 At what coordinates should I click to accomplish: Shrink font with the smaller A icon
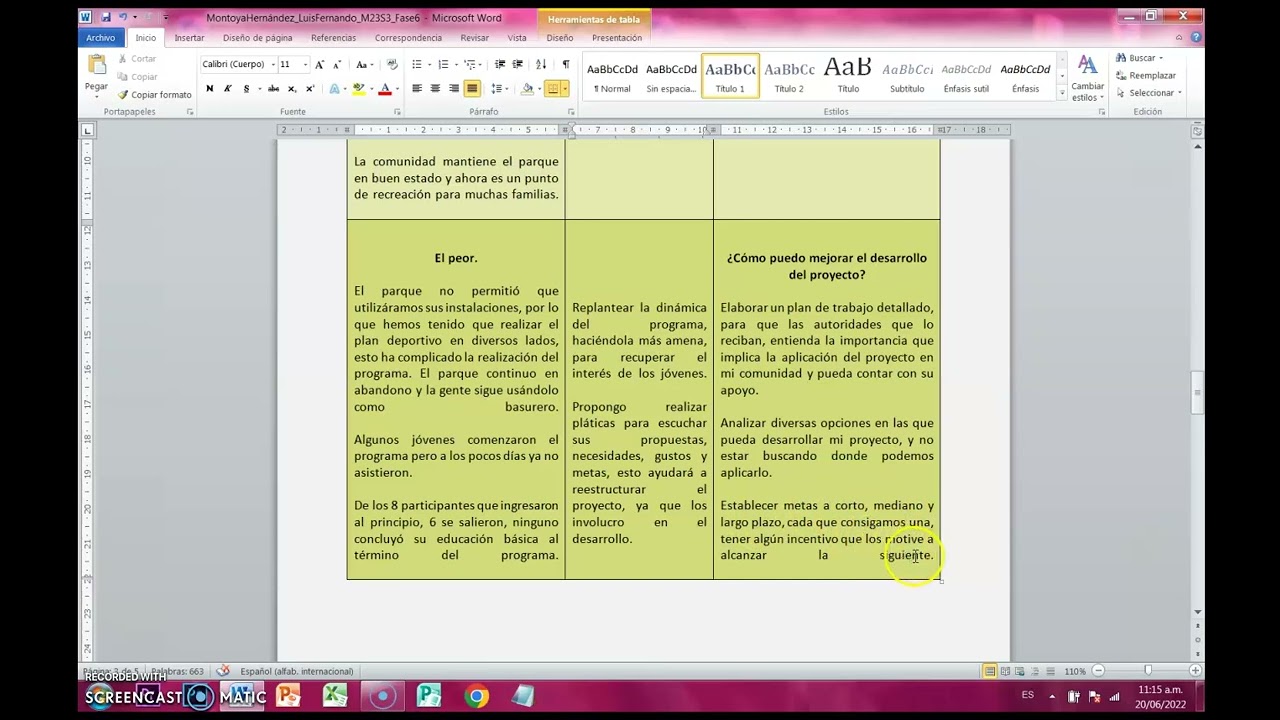pyautogui.click(x=336, y=64)
